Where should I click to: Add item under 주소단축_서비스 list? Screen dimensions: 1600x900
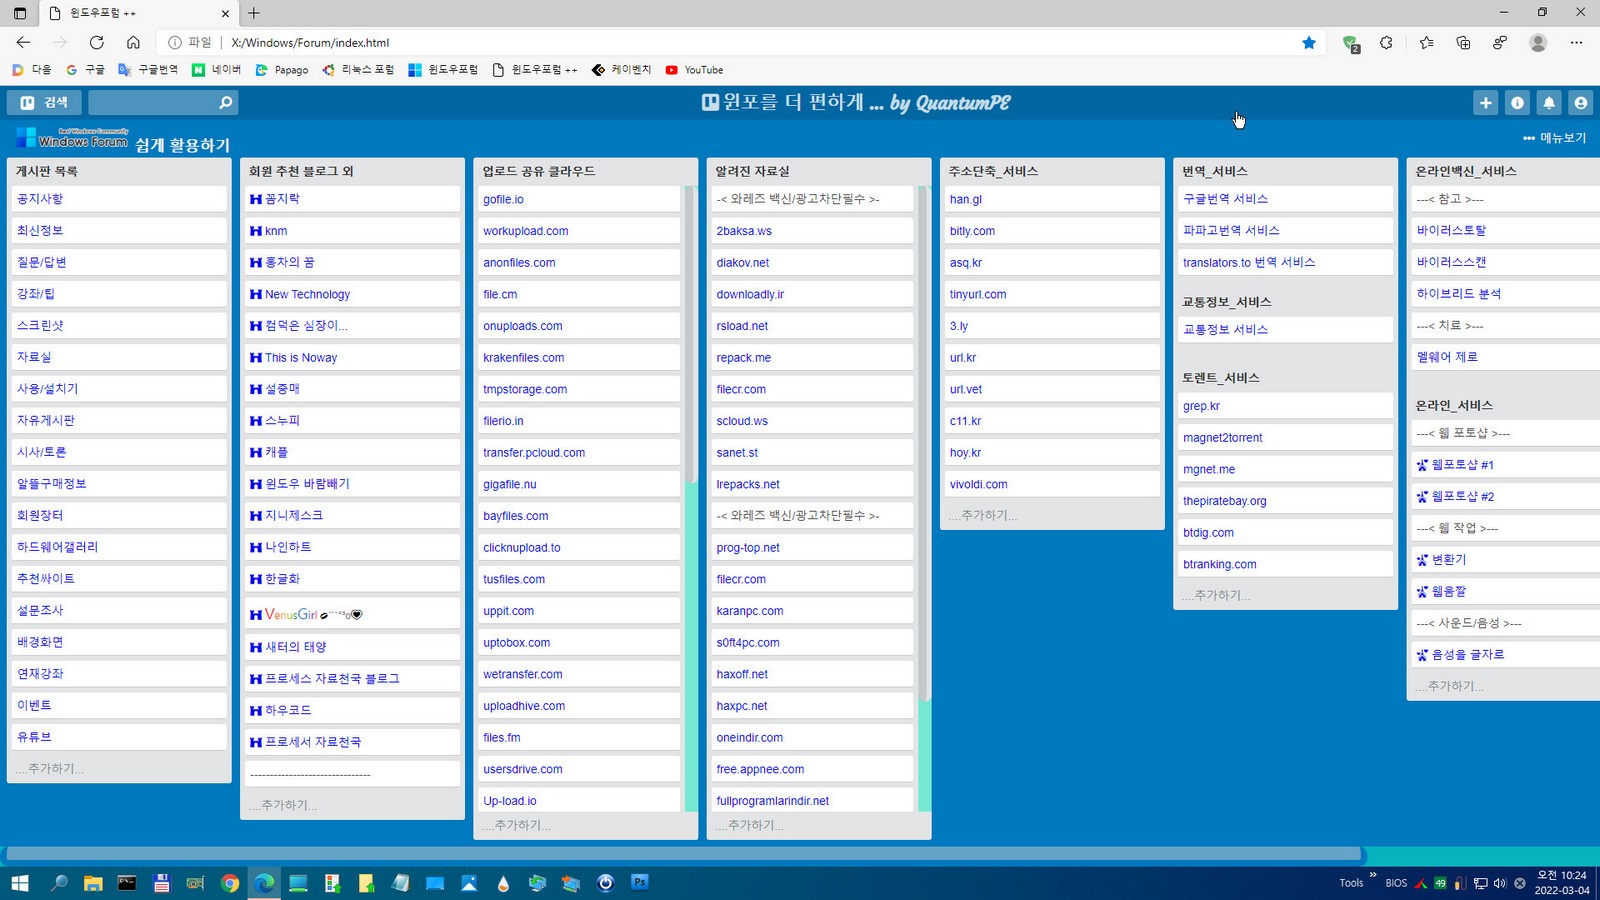tap(983, 515)
